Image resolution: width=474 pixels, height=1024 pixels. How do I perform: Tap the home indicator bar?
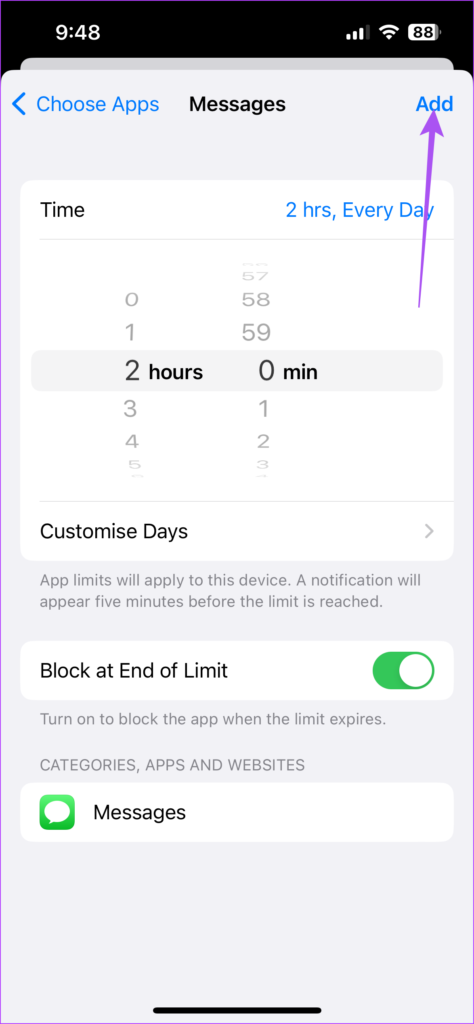pyautogui.click(x=237, y=1010)
